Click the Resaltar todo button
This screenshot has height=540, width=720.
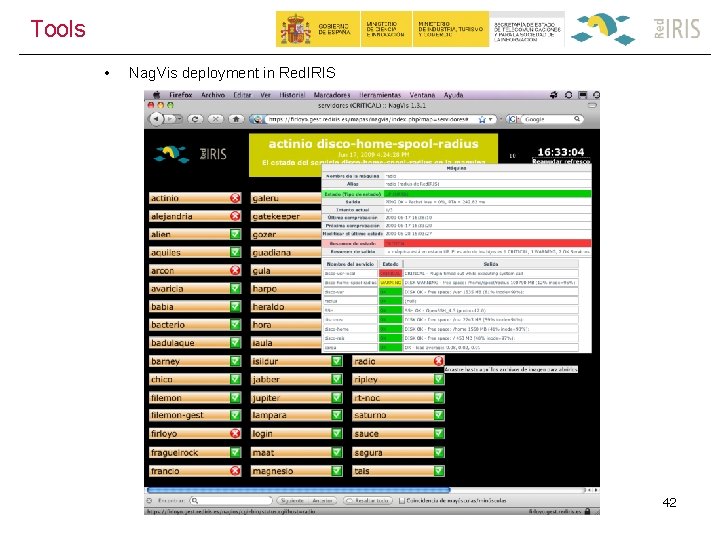tap(368, 501)
